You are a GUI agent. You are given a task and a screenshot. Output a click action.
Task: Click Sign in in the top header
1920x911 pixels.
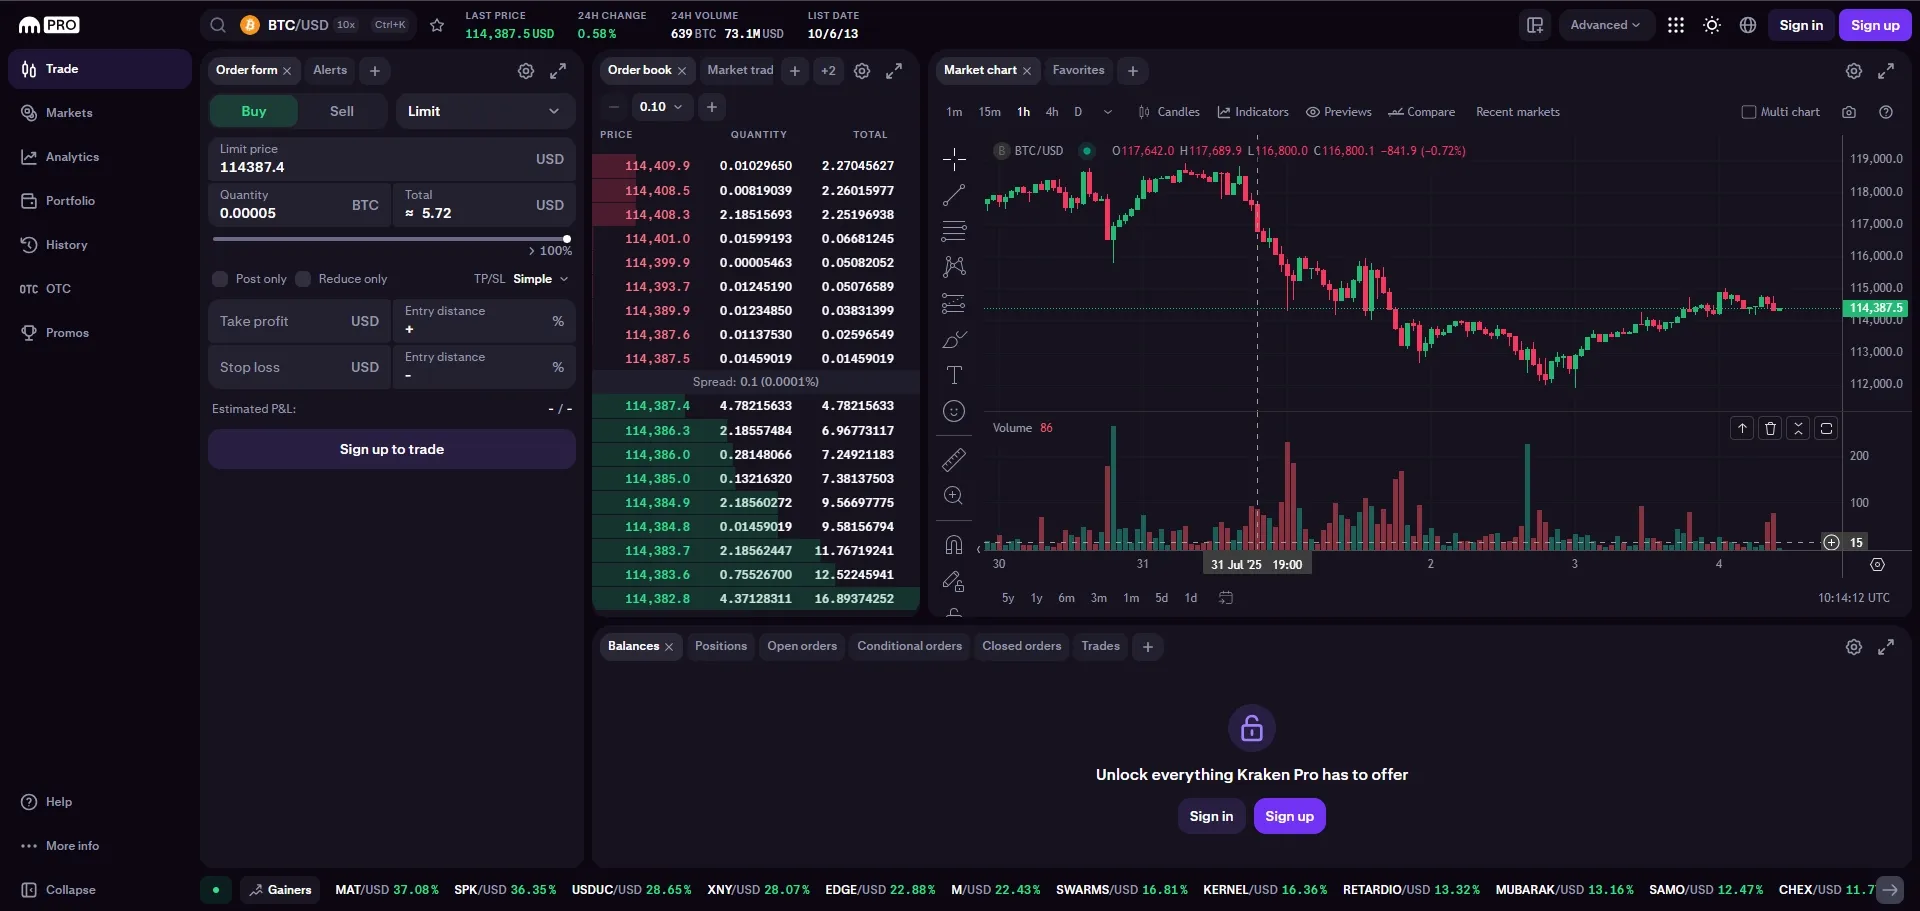coord(1801,25)
